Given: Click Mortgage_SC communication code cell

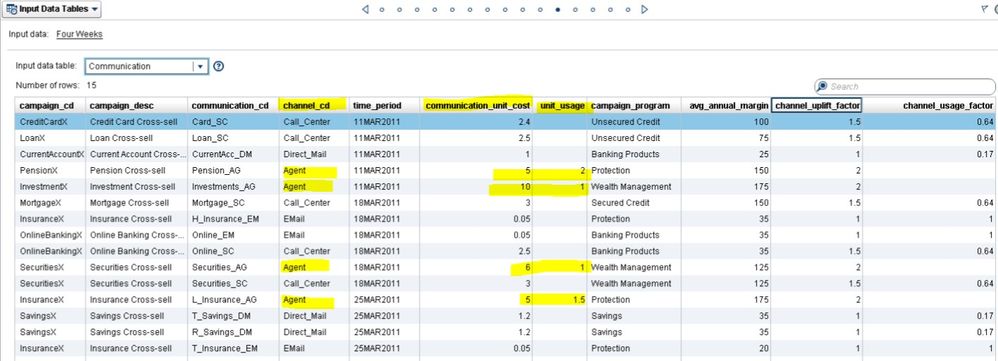Looking at the screenshot, I should pos(233,202).
